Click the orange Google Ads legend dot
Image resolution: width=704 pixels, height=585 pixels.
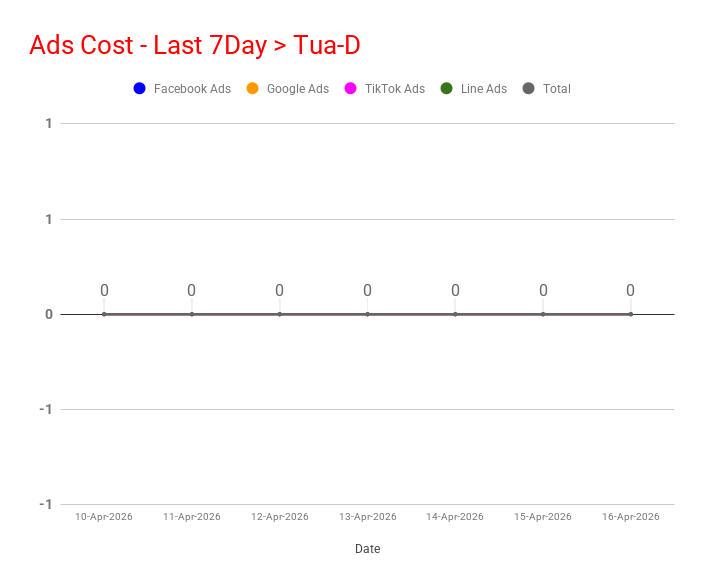point(252,89)
